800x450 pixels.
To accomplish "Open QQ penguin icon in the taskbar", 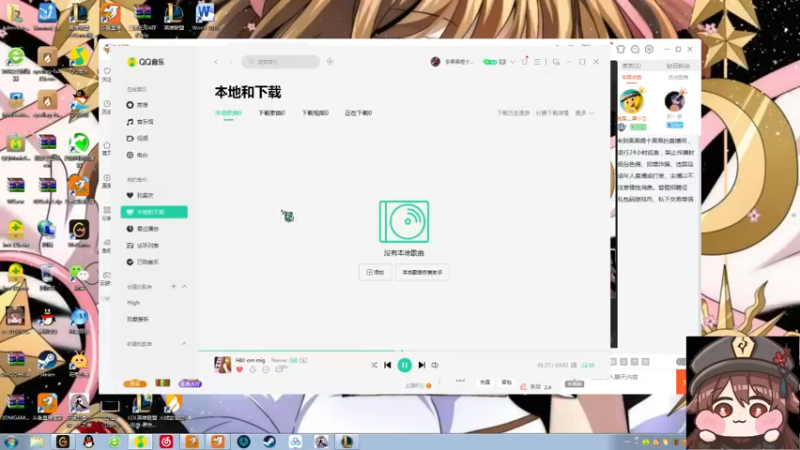I will pos(89,442).
